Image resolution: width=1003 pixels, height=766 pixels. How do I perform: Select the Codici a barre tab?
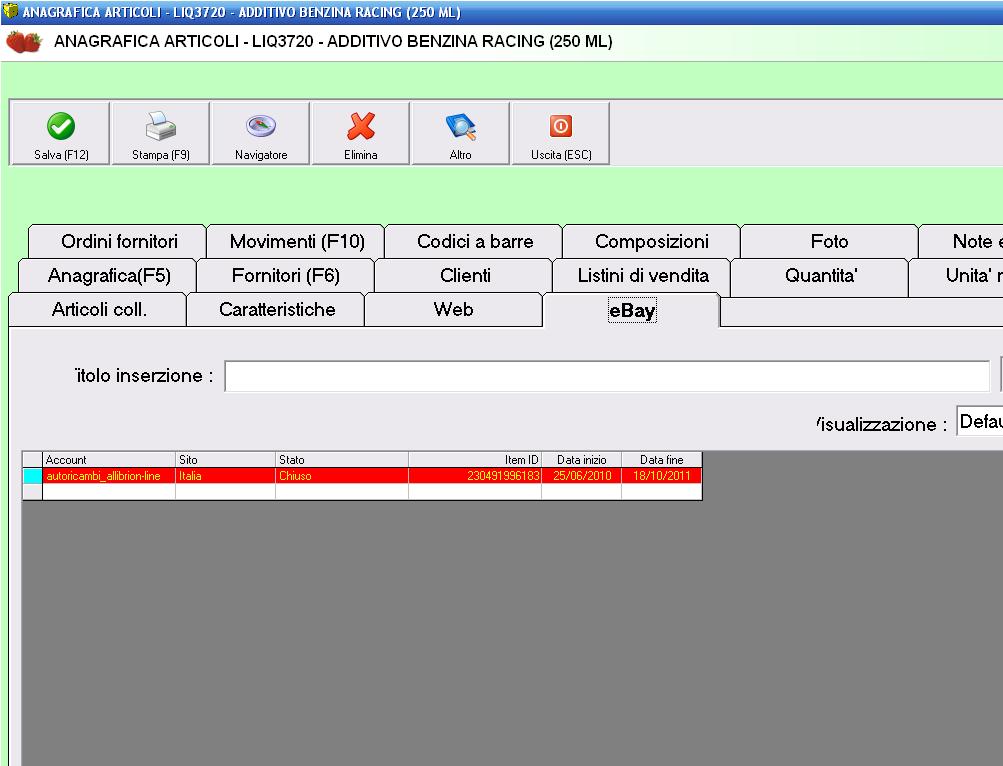475,241
